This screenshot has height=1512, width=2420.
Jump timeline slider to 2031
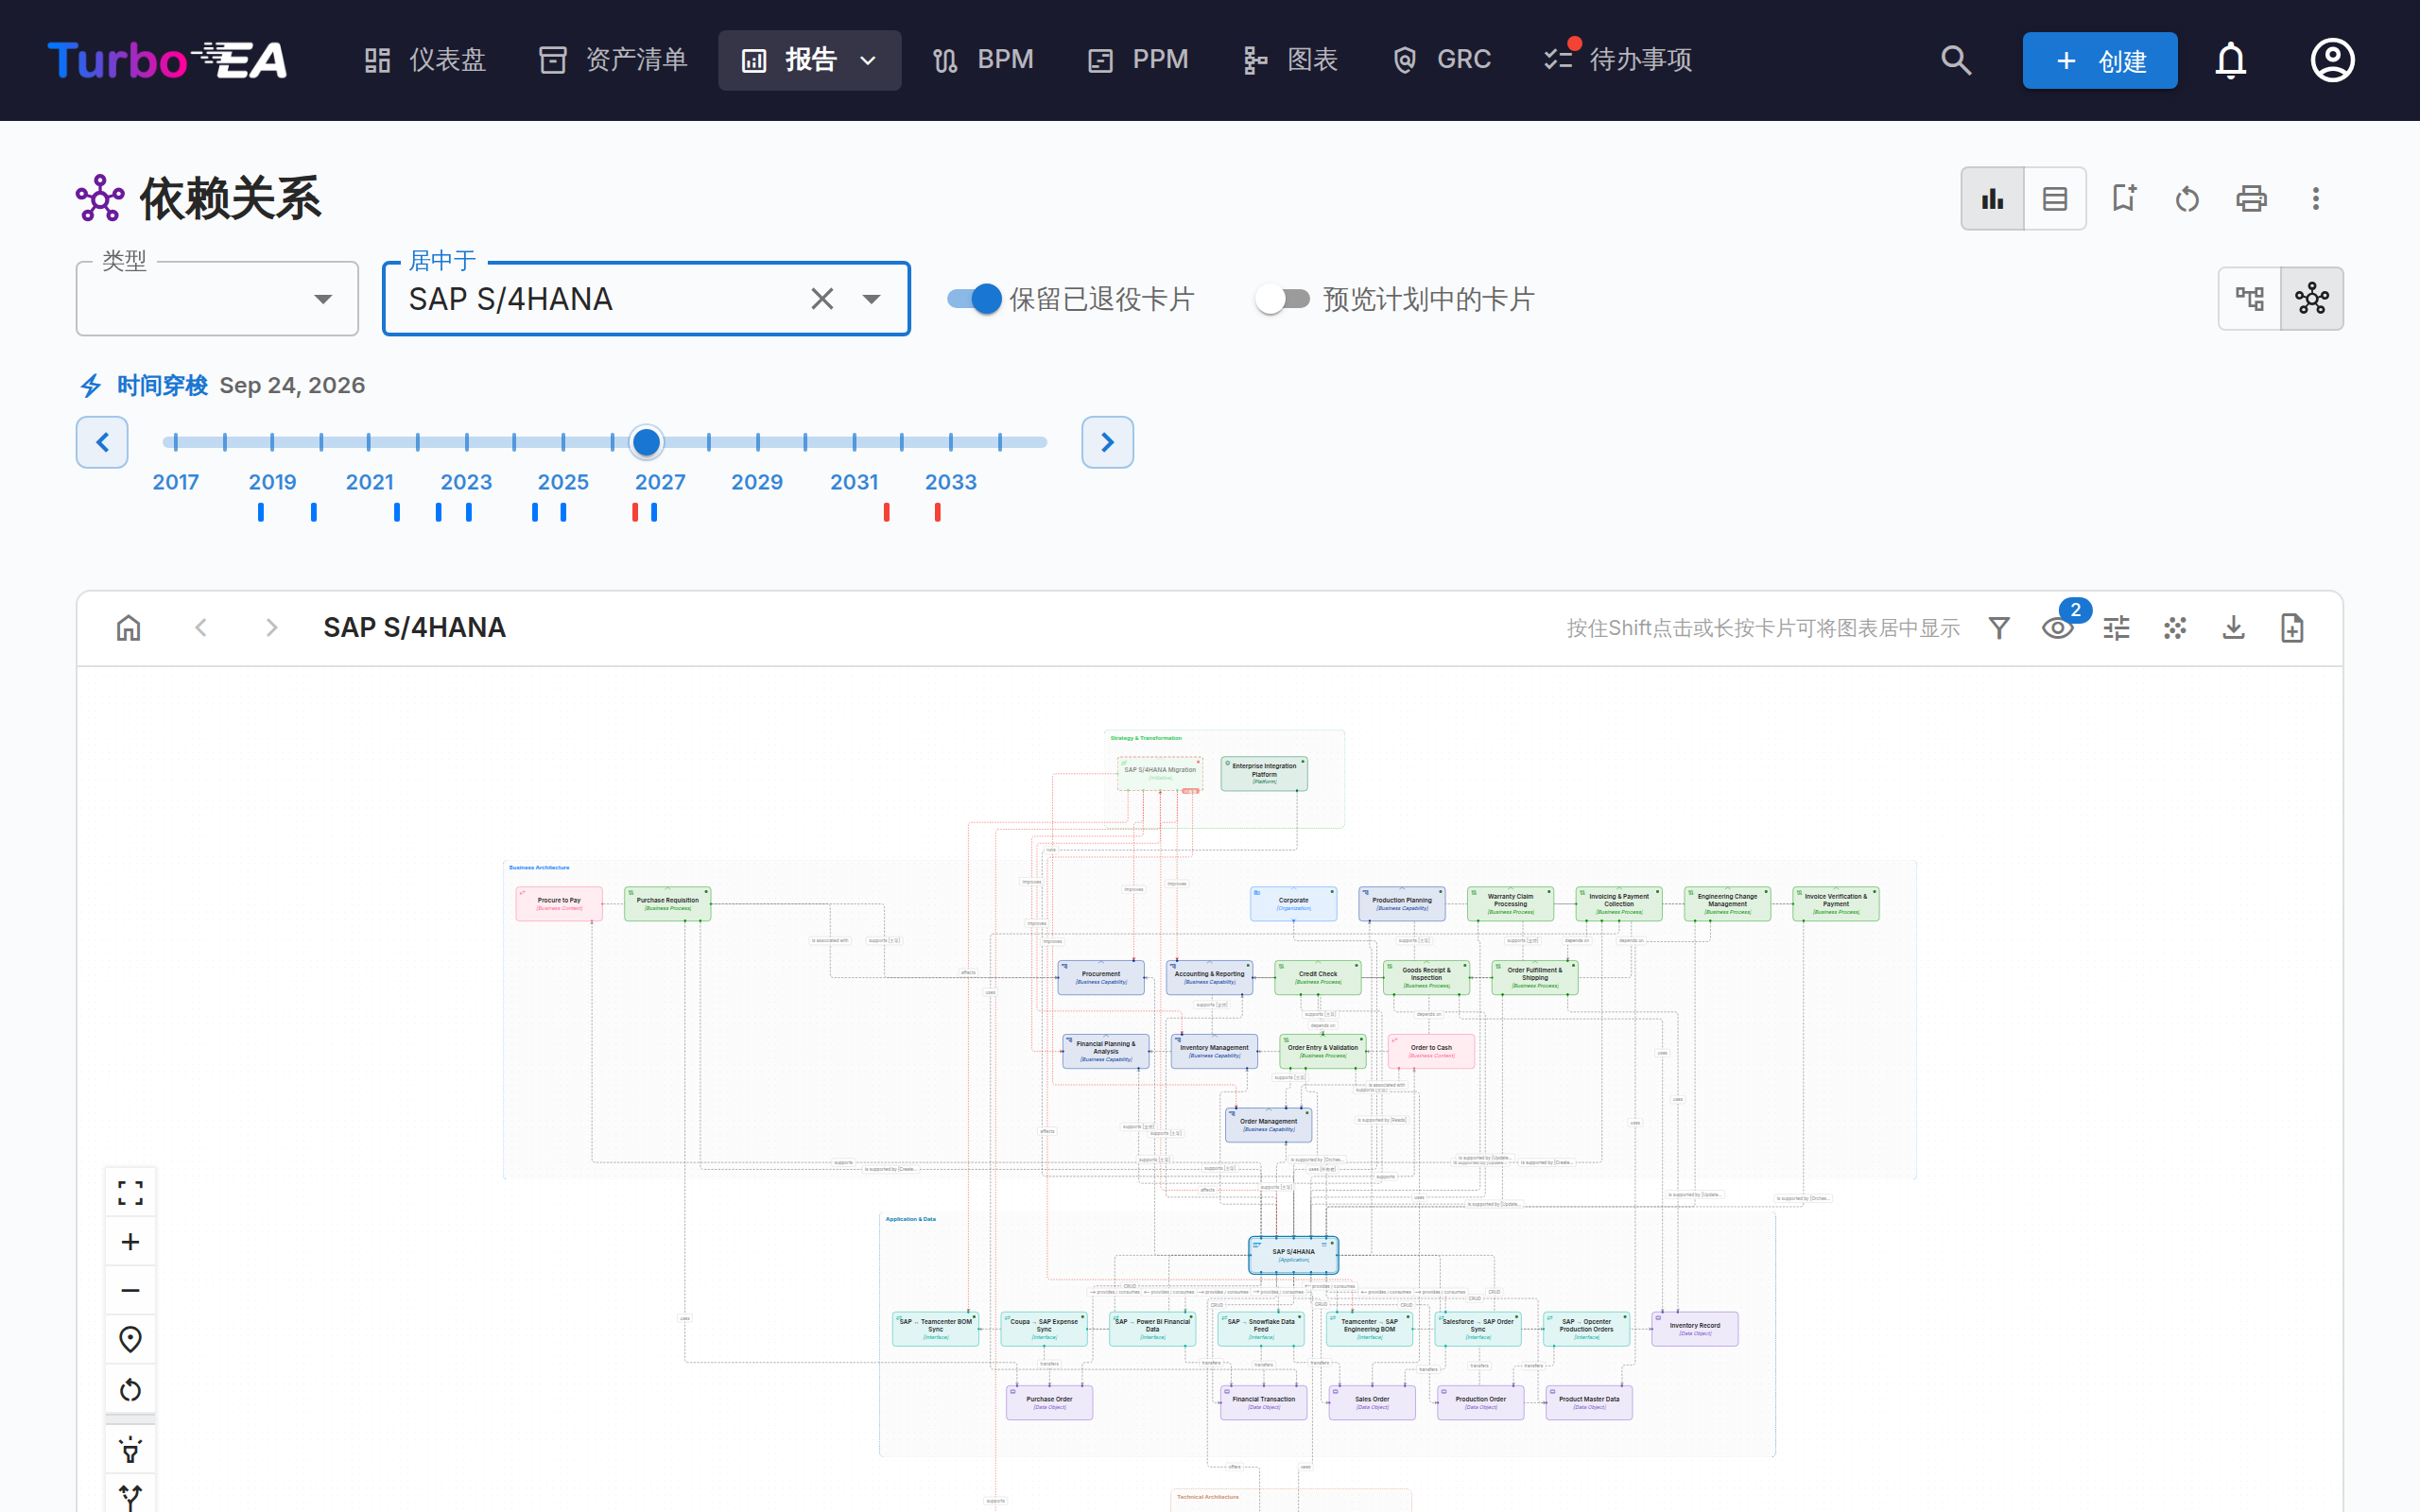click(854, 441)
